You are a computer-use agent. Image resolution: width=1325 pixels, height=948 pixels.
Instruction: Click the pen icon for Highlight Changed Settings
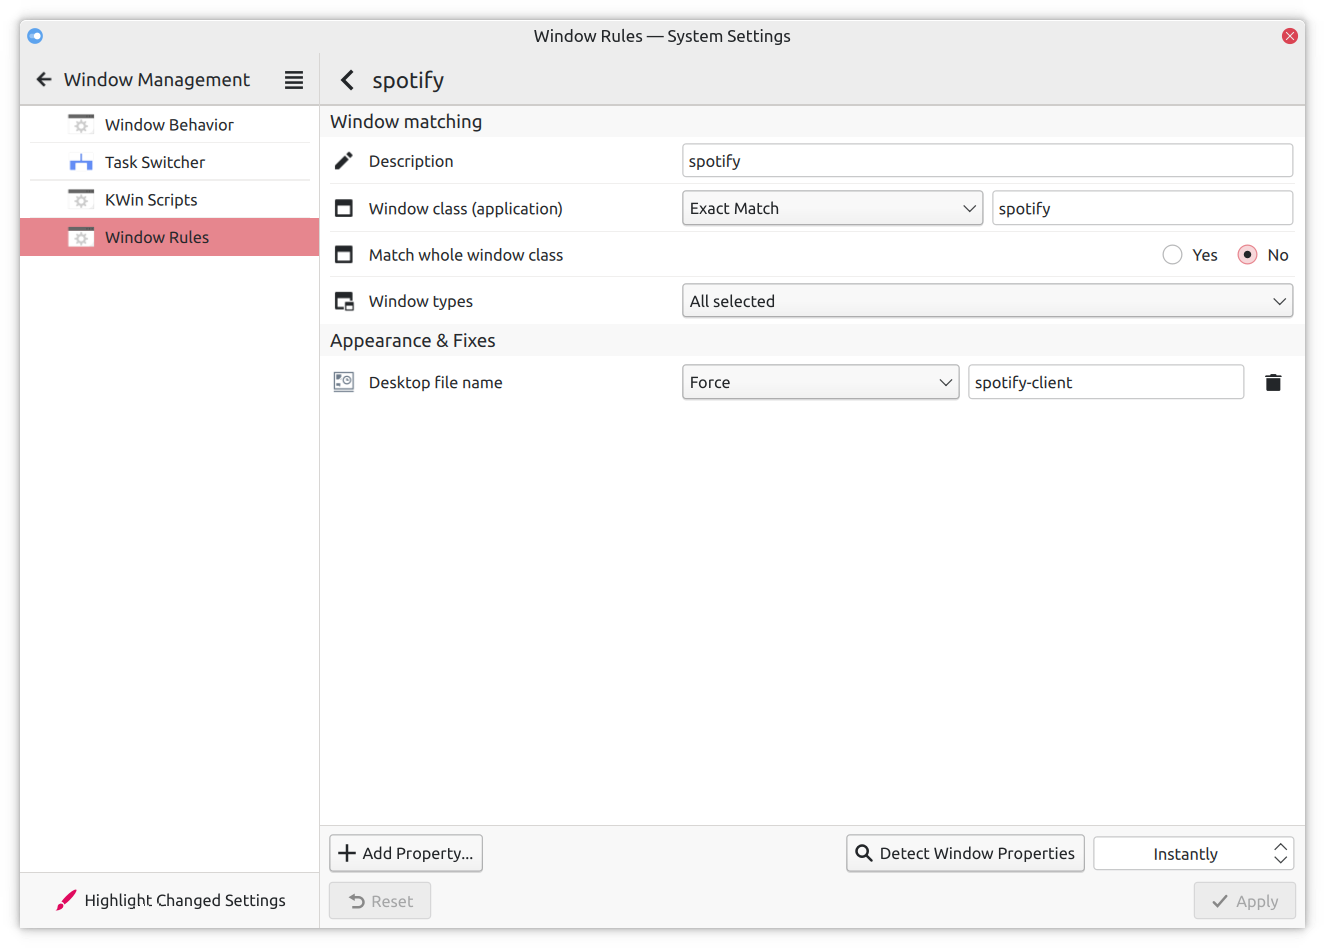pyautogui.click(x=66, y=900)
